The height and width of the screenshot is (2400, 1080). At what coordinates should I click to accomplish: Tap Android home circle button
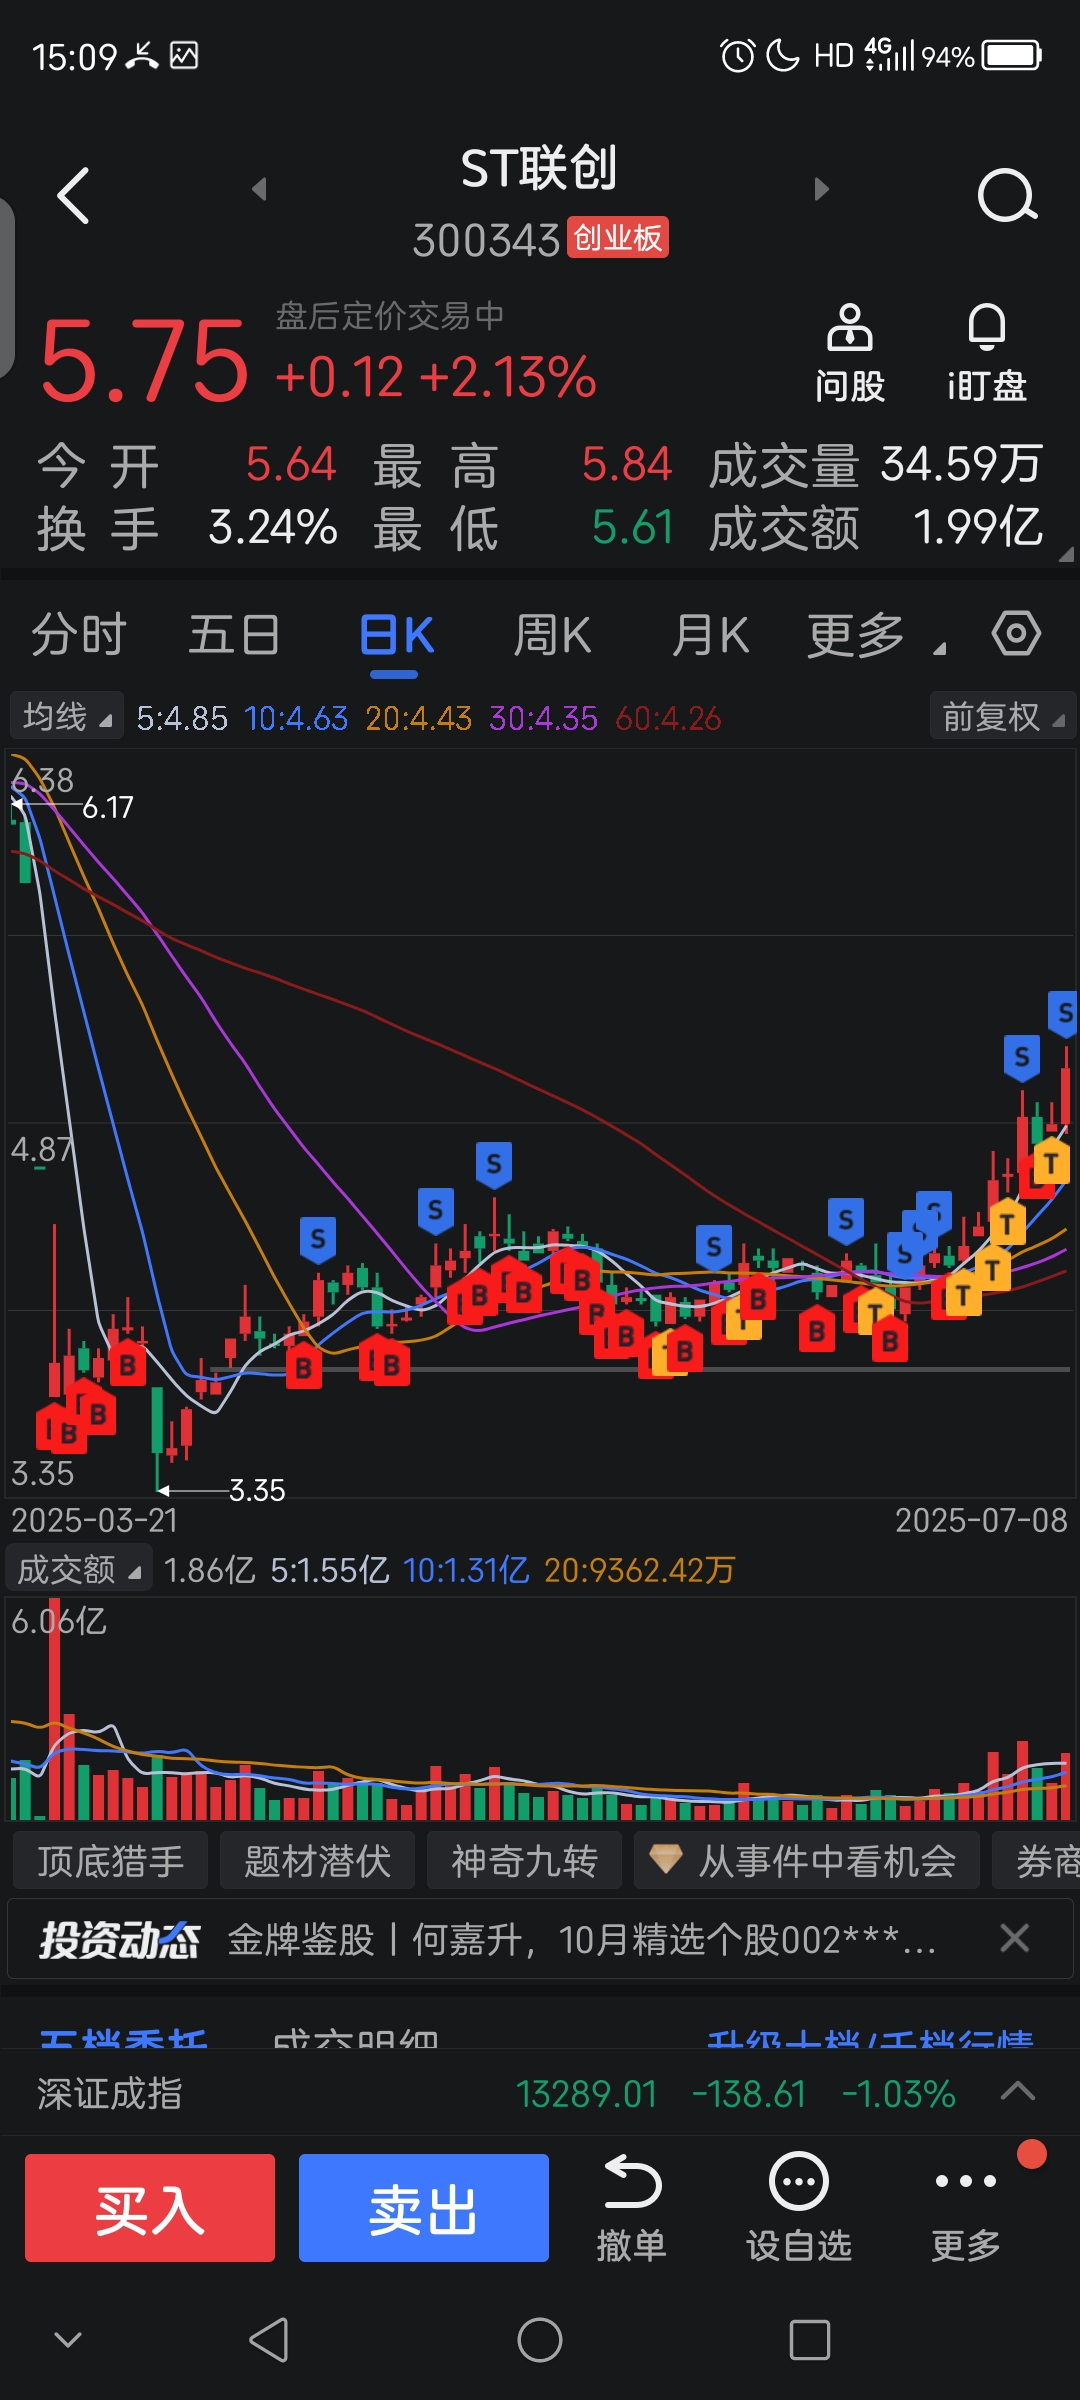point(540,2340)
